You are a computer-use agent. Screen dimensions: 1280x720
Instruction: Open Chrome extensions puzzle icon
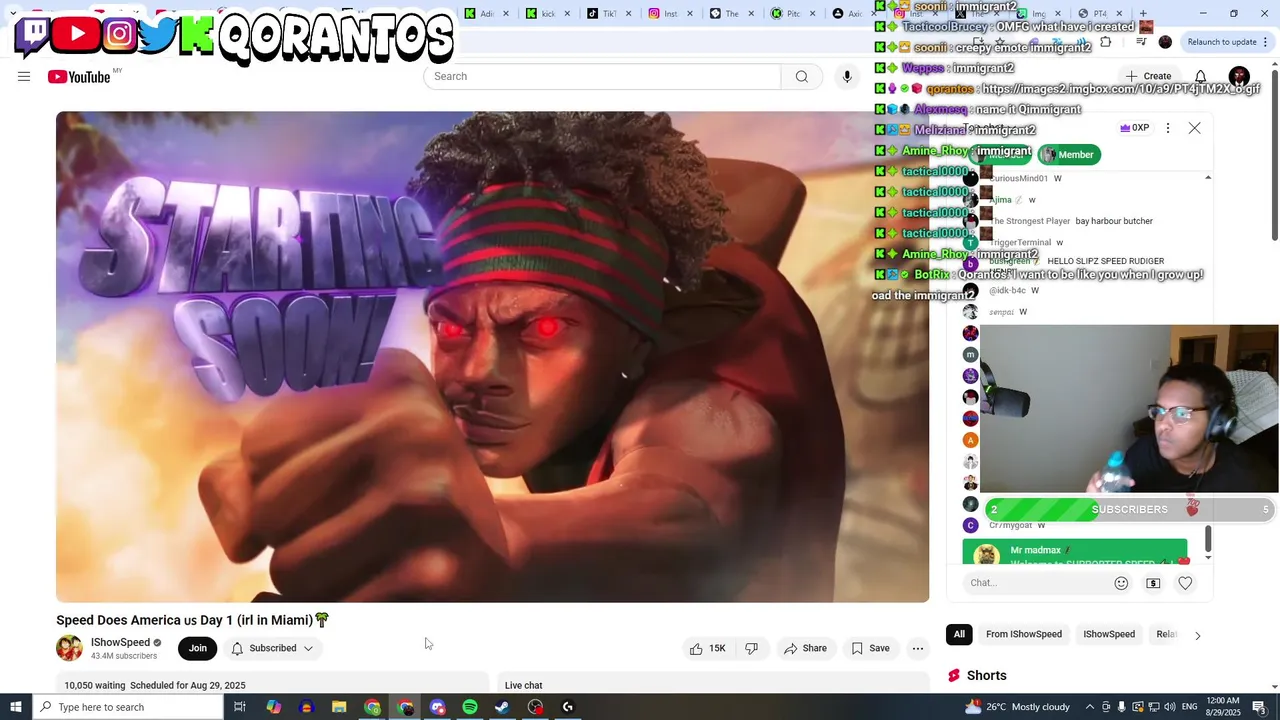tap(1105, 42)
